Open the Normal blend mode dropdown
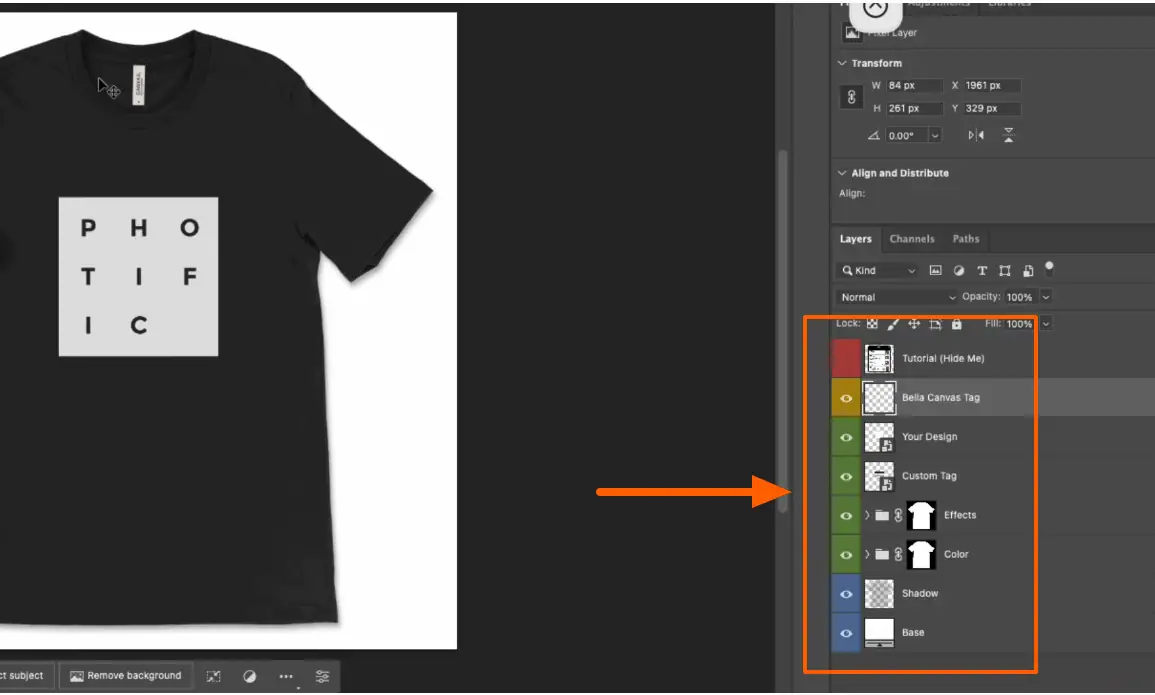This screenshot has width=1155, height=695. click(x=897, y=297)
